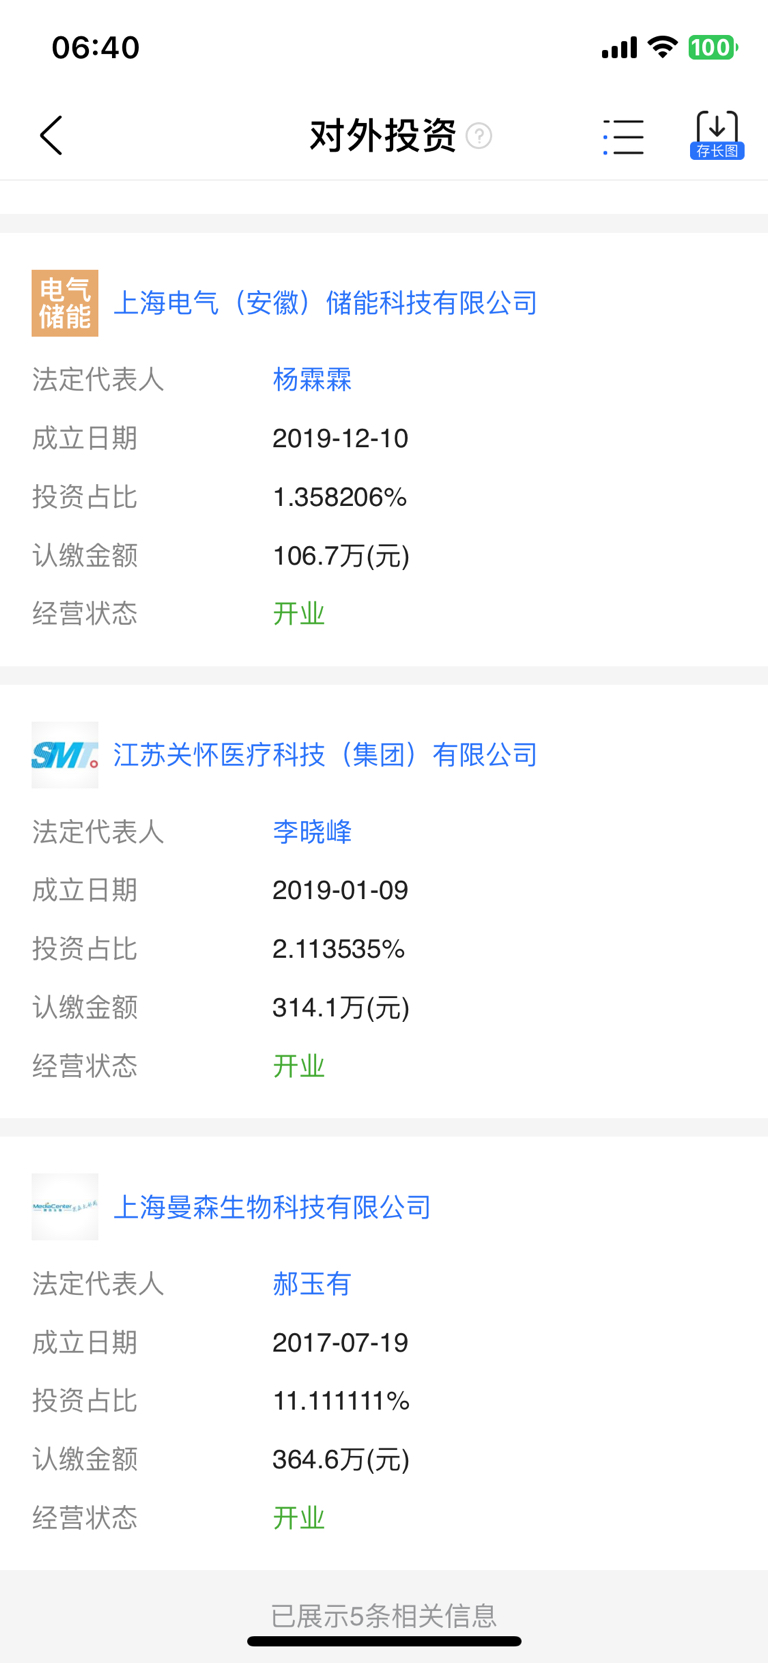Tap the 对外投资 page title
Screen dimensions: 768x1663
[x=383, y=136]
